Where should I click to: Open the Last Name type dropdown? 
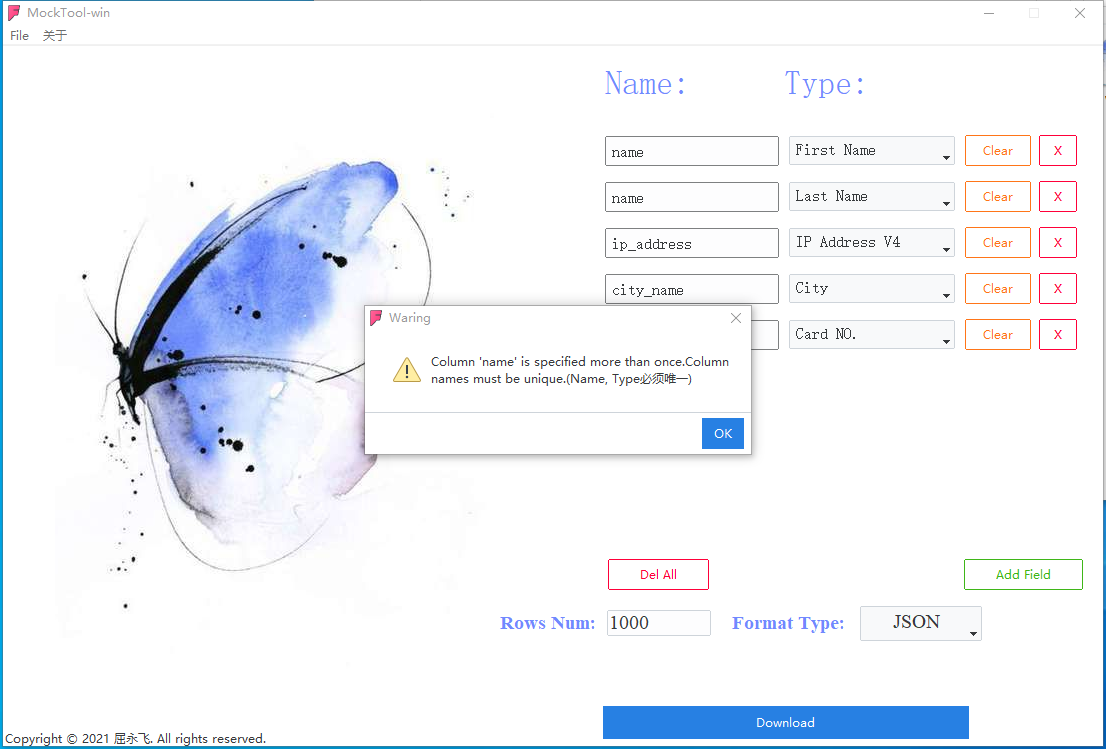(x=871, y=196)
